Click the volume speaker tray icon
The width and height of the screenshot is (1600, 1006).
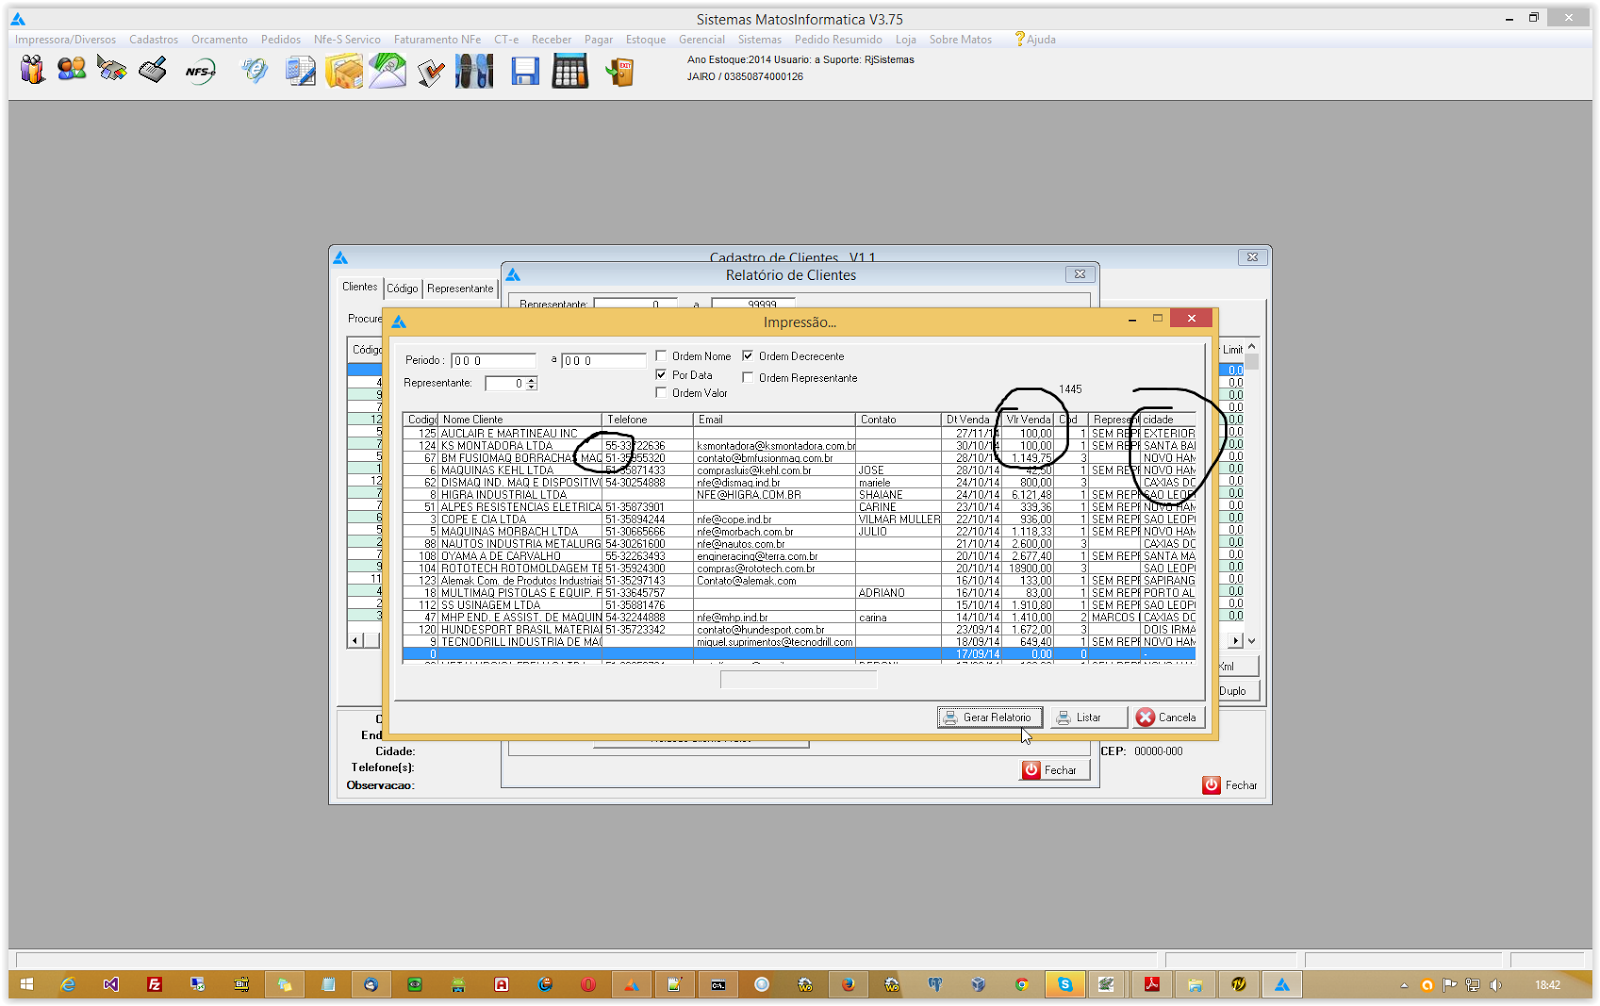point(1496,985)
